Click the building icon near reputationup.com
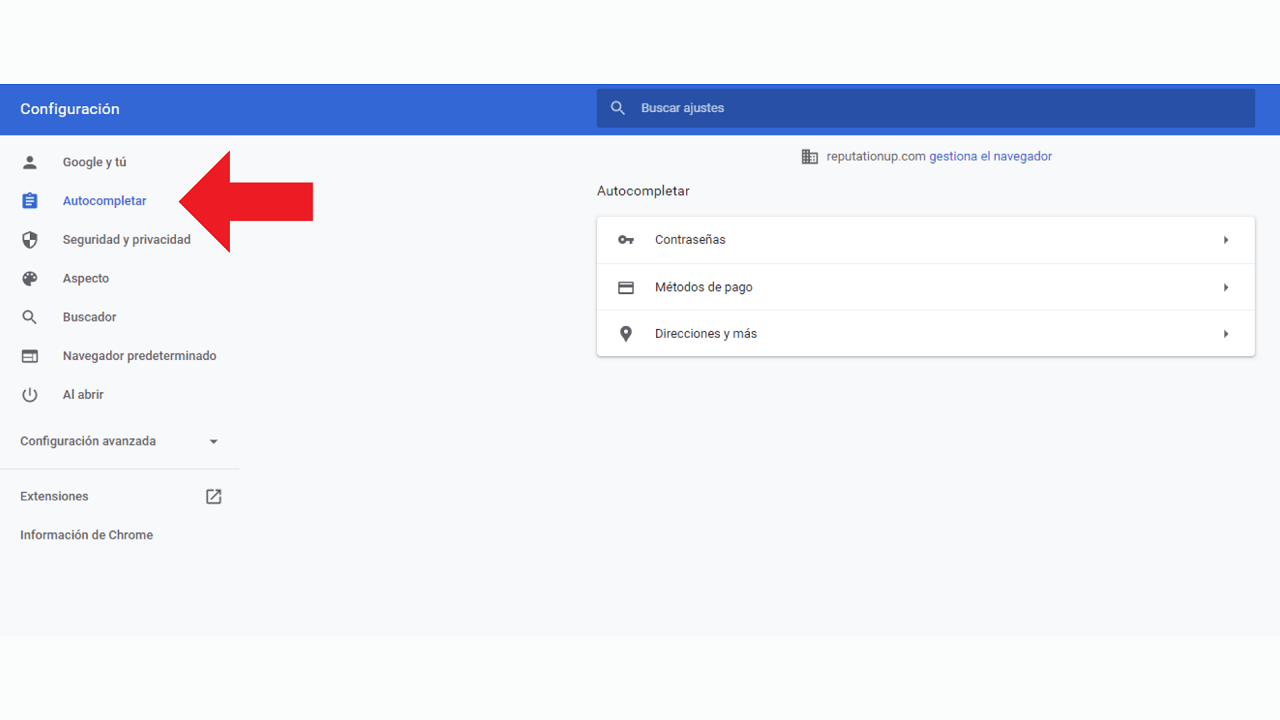The height and width of the screenshot is (720, 1280). click(x=809, y=156)
